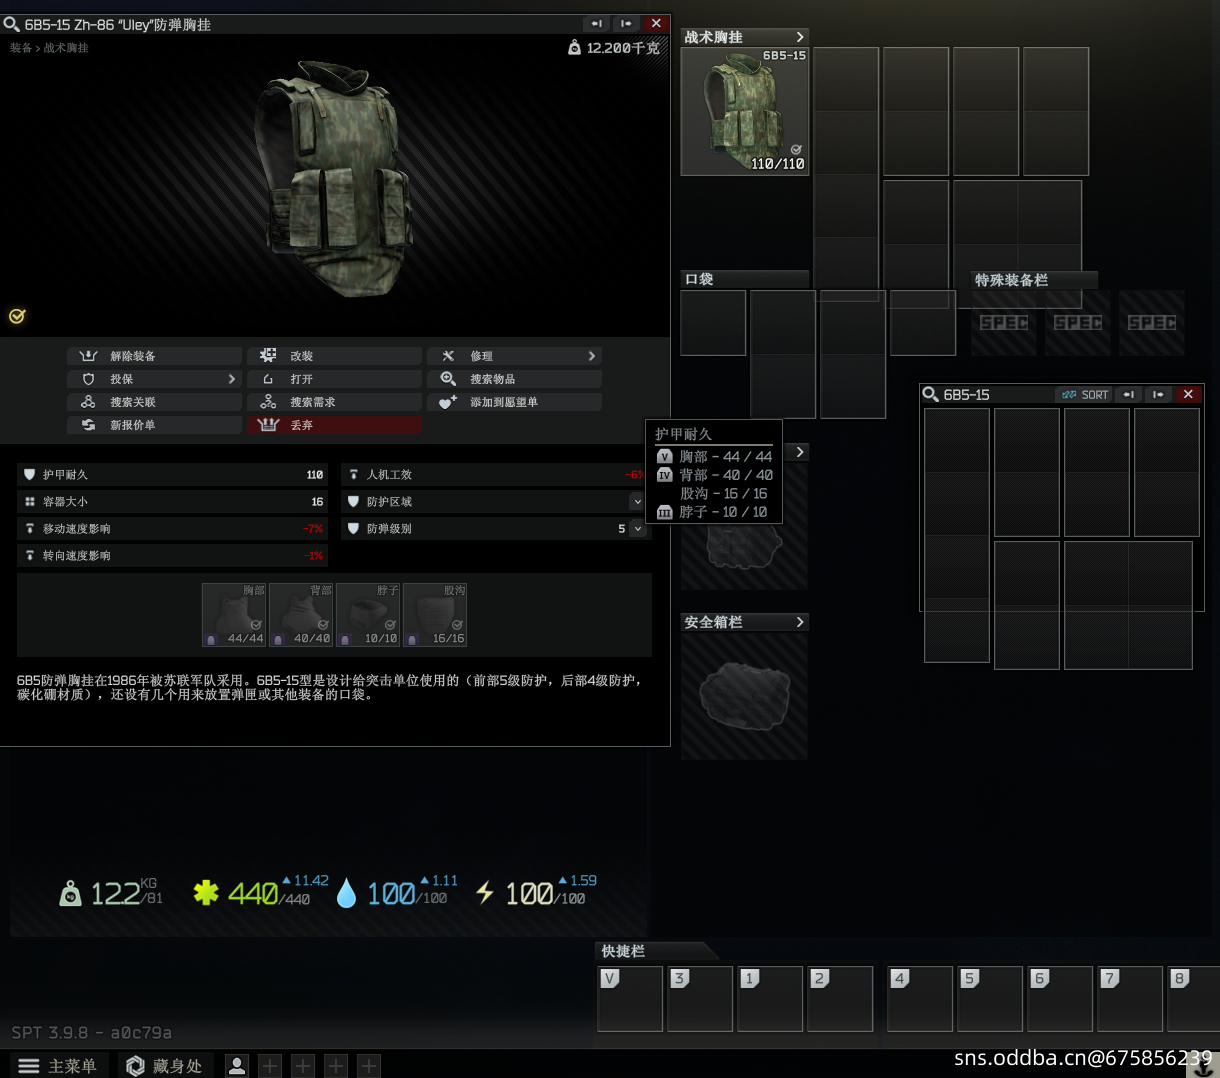Click the hideout hexagon icon beside 藏身处
The image size is (1220, 1078).
coord(135,1066)
